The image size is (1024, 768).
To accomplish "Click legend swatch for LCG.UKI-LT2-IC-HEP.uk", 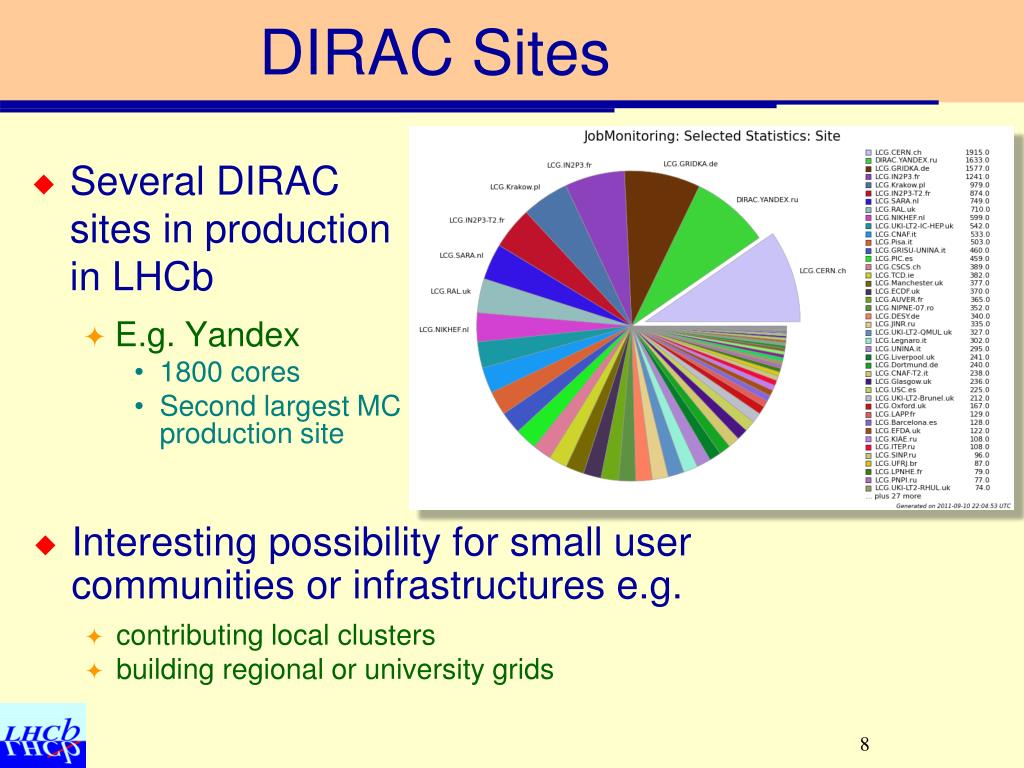I will click(x=869, y=226).
